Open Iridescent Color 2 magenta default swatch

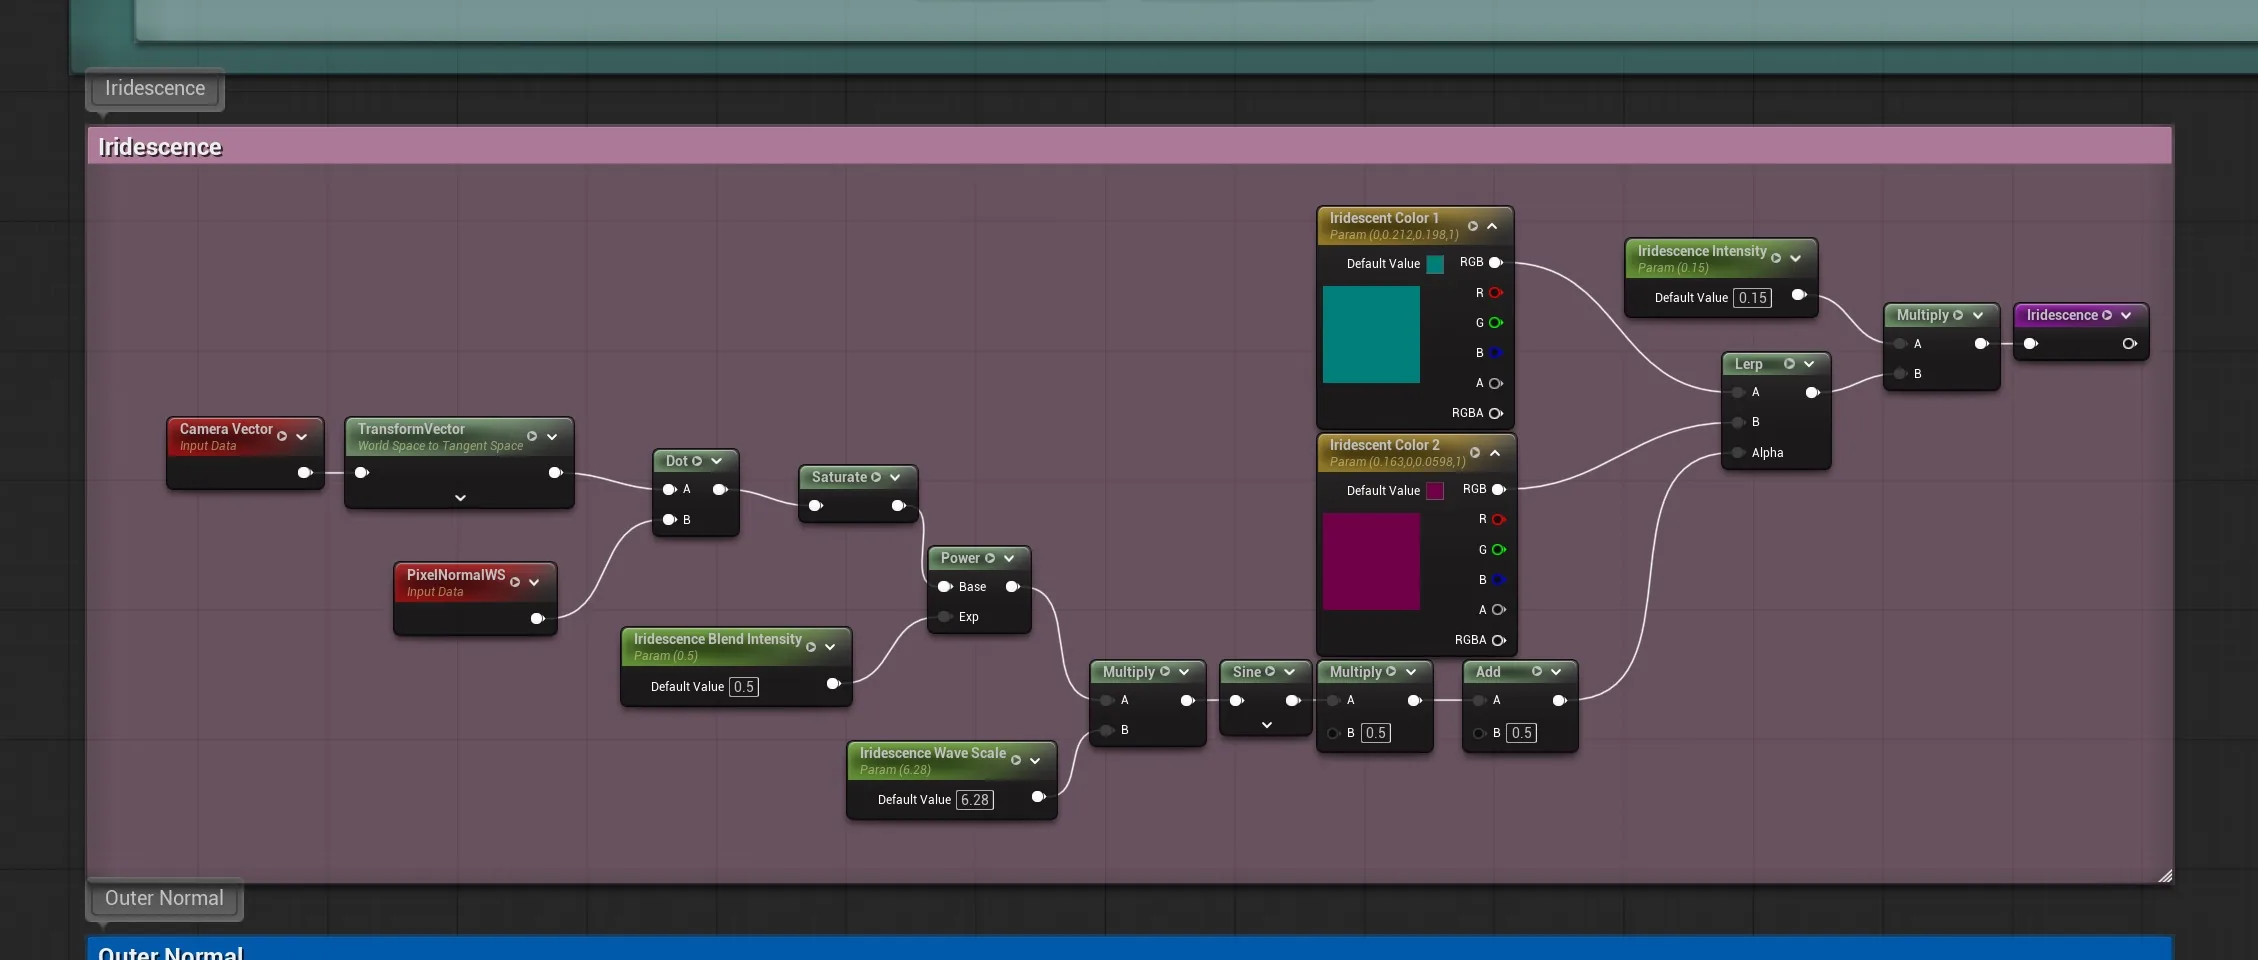(1435, 491)
